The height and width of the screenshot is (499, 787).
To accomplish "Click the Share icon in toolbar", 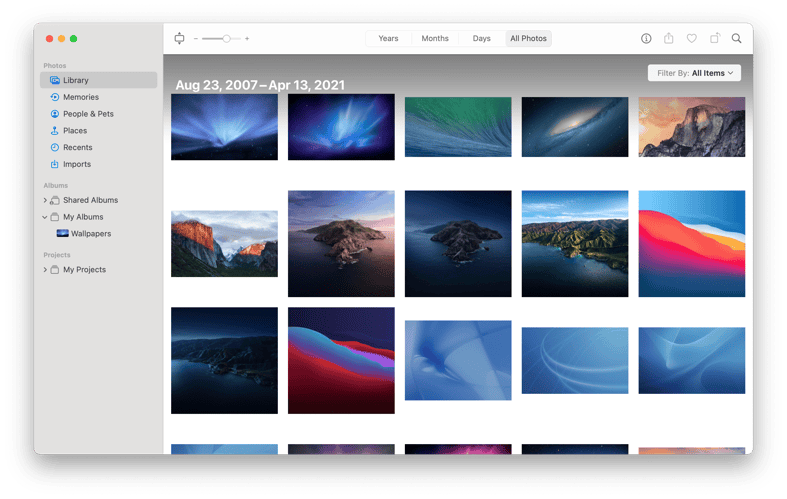I will tap(669, 38).
